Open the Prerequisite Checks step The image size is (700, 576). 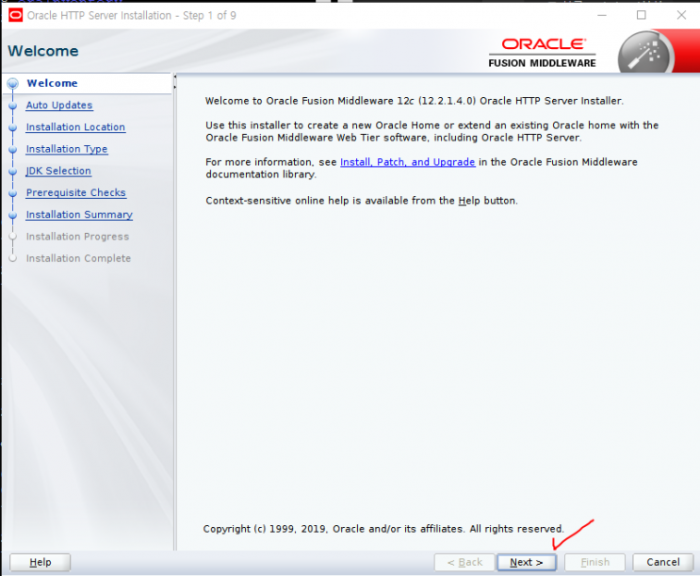pyautogui.click(x=76, y=192)
